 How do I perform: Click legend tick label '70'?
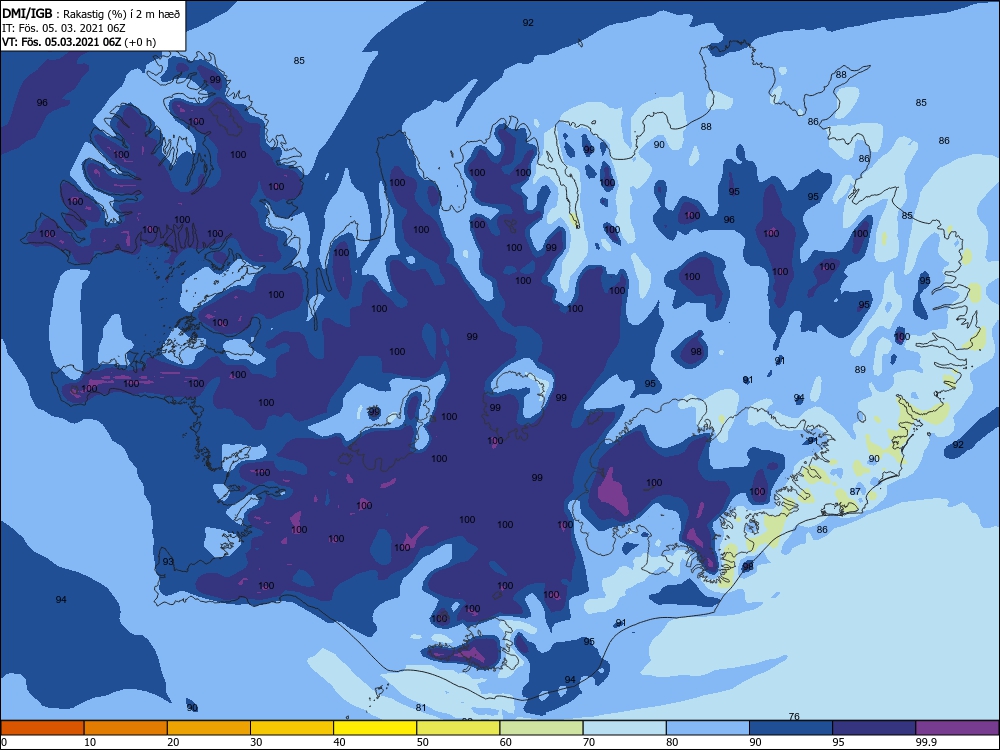[x=589, y=742]
